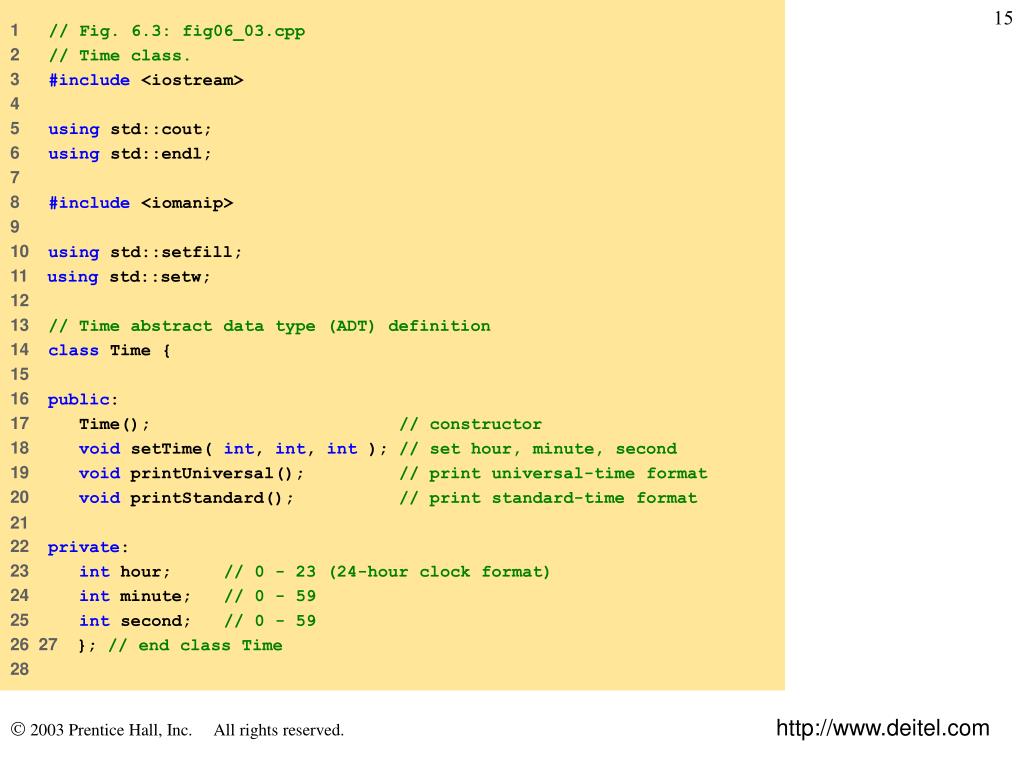
Task: Click the "using std::endl;" line
Action: point(130,154)
